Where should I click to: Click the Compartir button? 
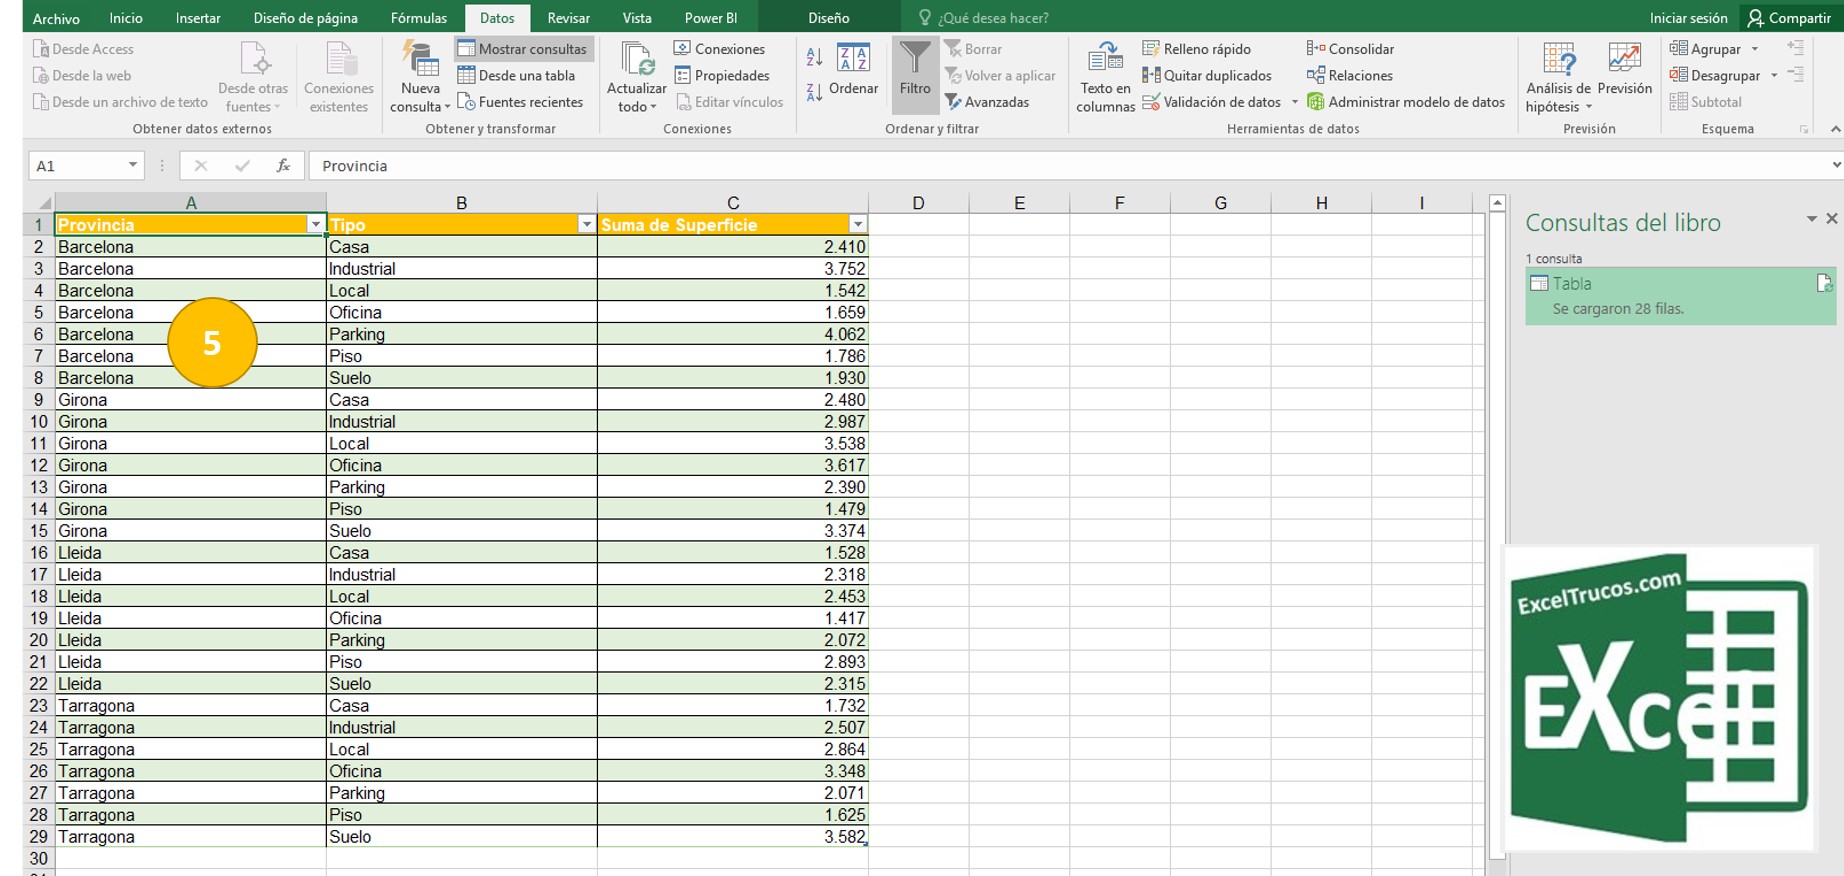click(1789, 18)
